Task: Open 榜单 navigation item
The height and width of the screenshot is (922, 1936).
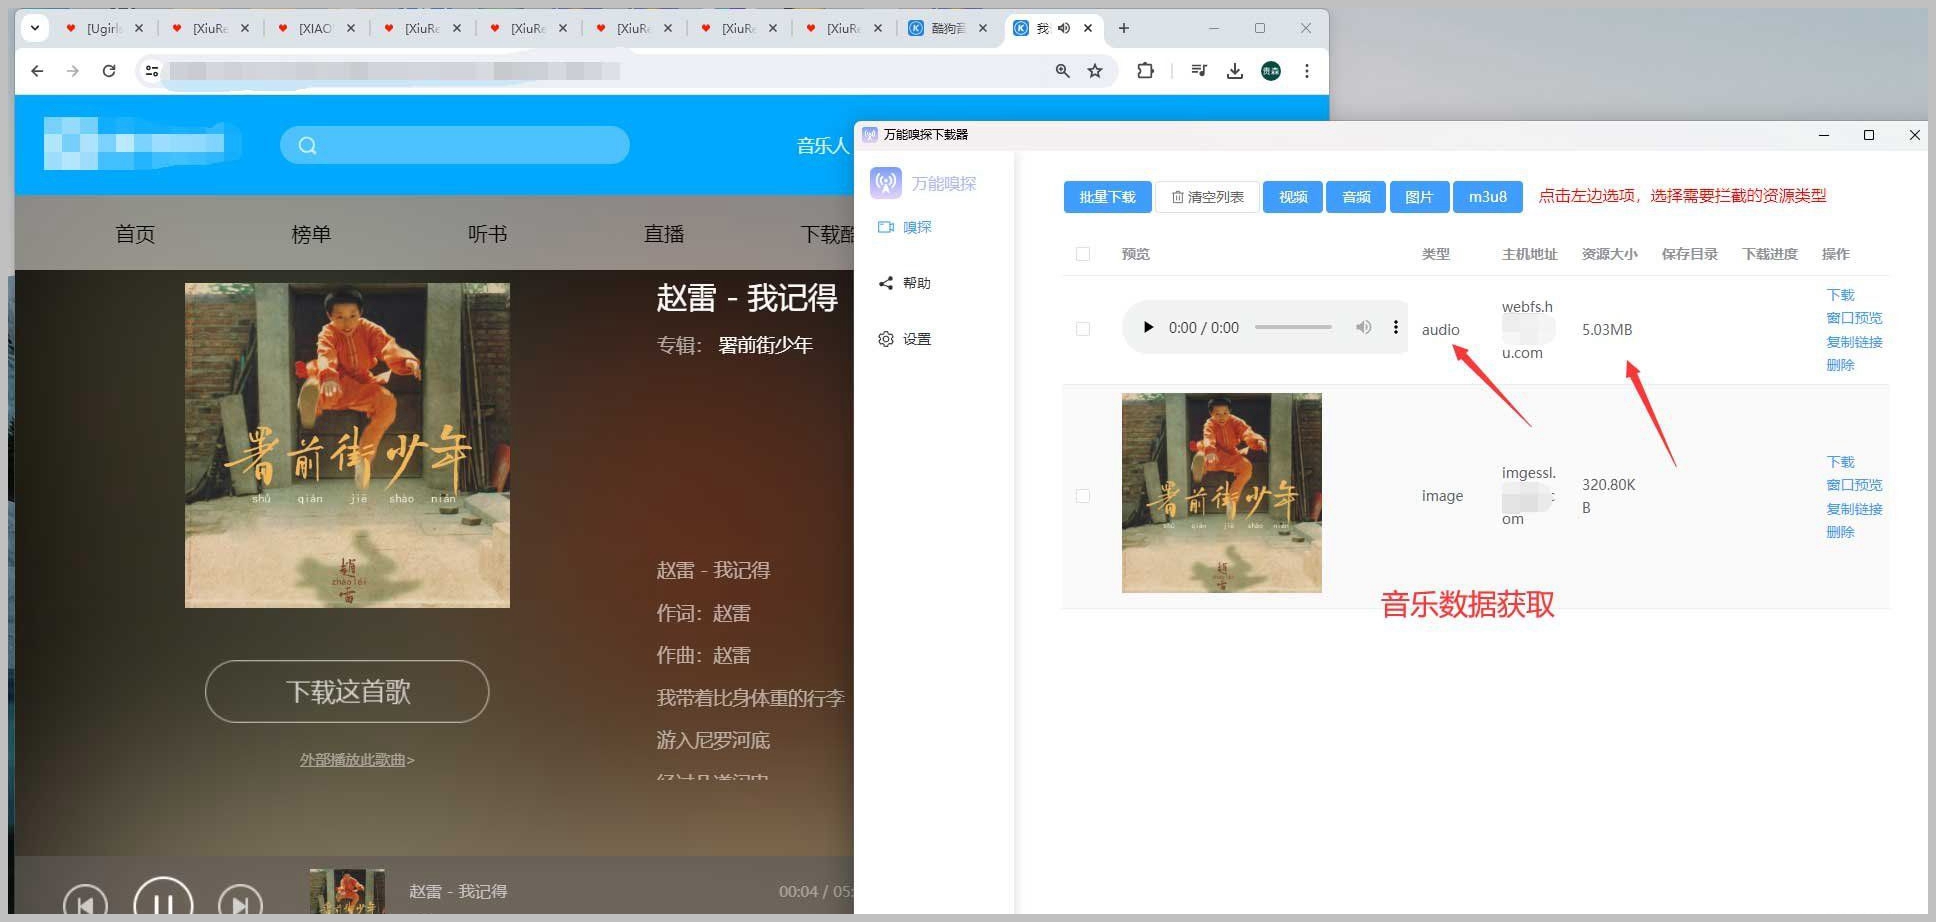Action: click(x=311, y=234)
